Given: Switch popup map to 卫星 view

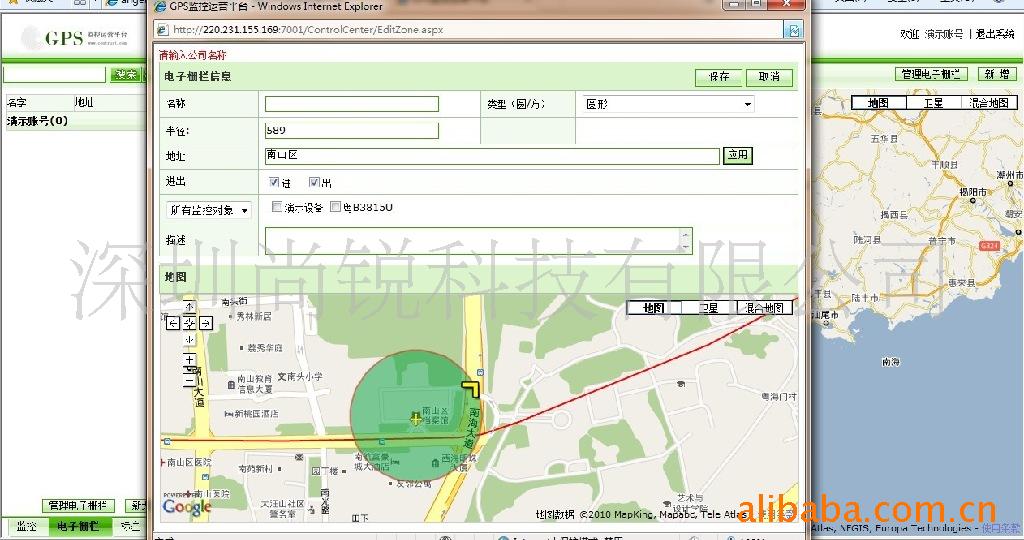Looking at the screenshot, I should tap(709, 308).
